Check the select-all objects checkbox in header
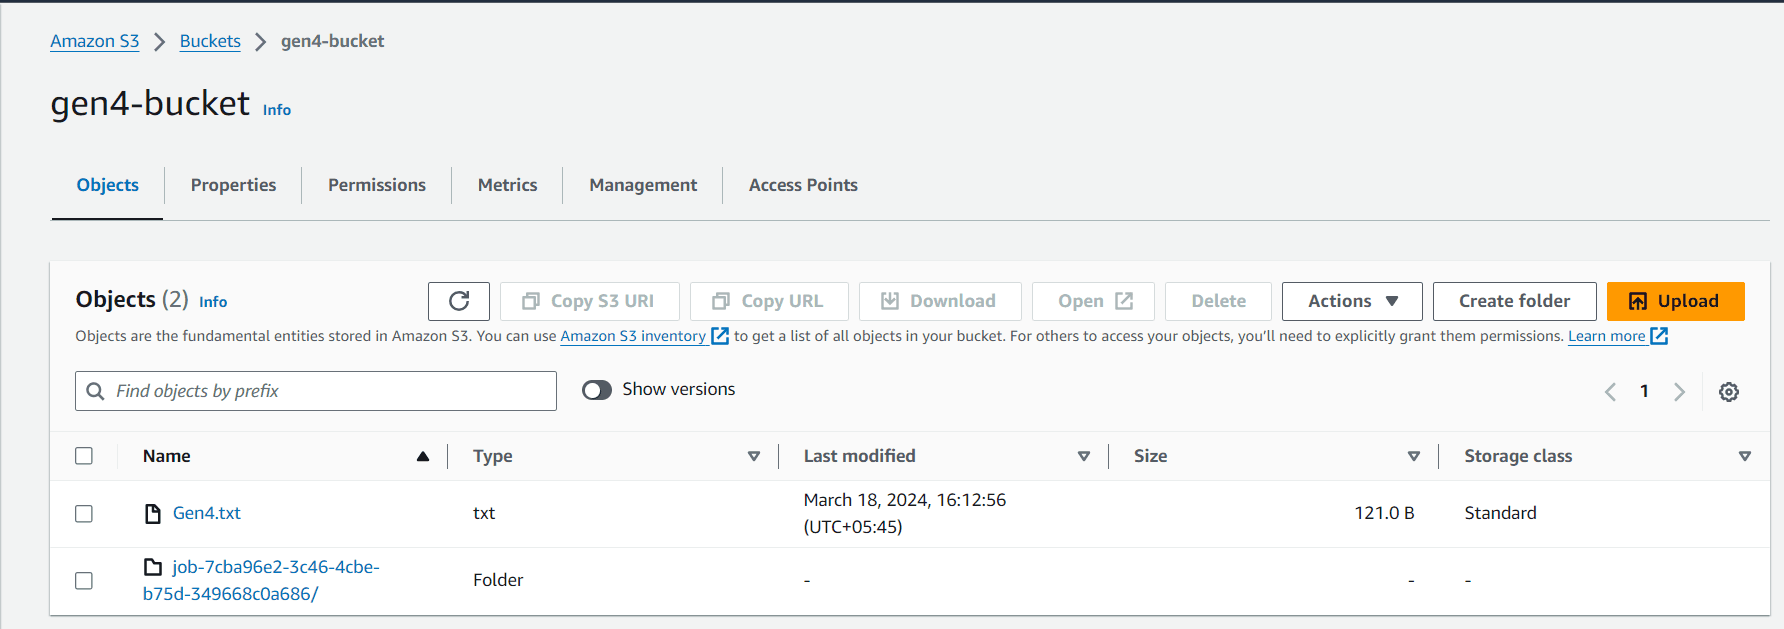Image resolution: width=1784 pixels, height=629 pixels. (84, 456)
